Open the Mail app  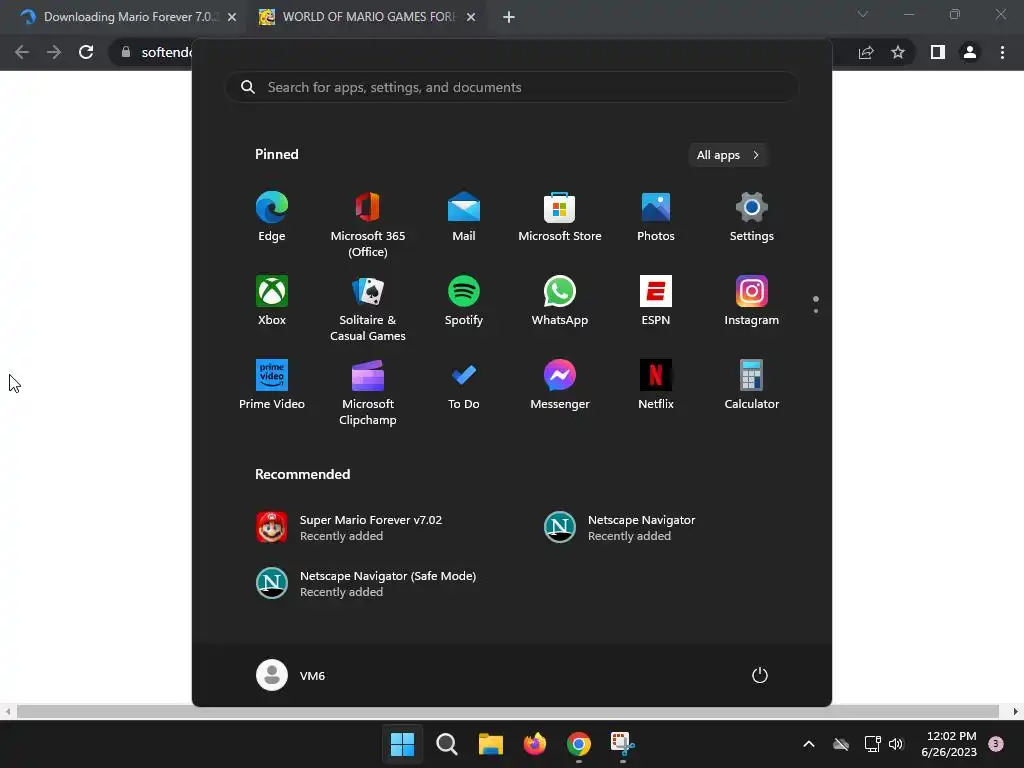click(464, 217)
